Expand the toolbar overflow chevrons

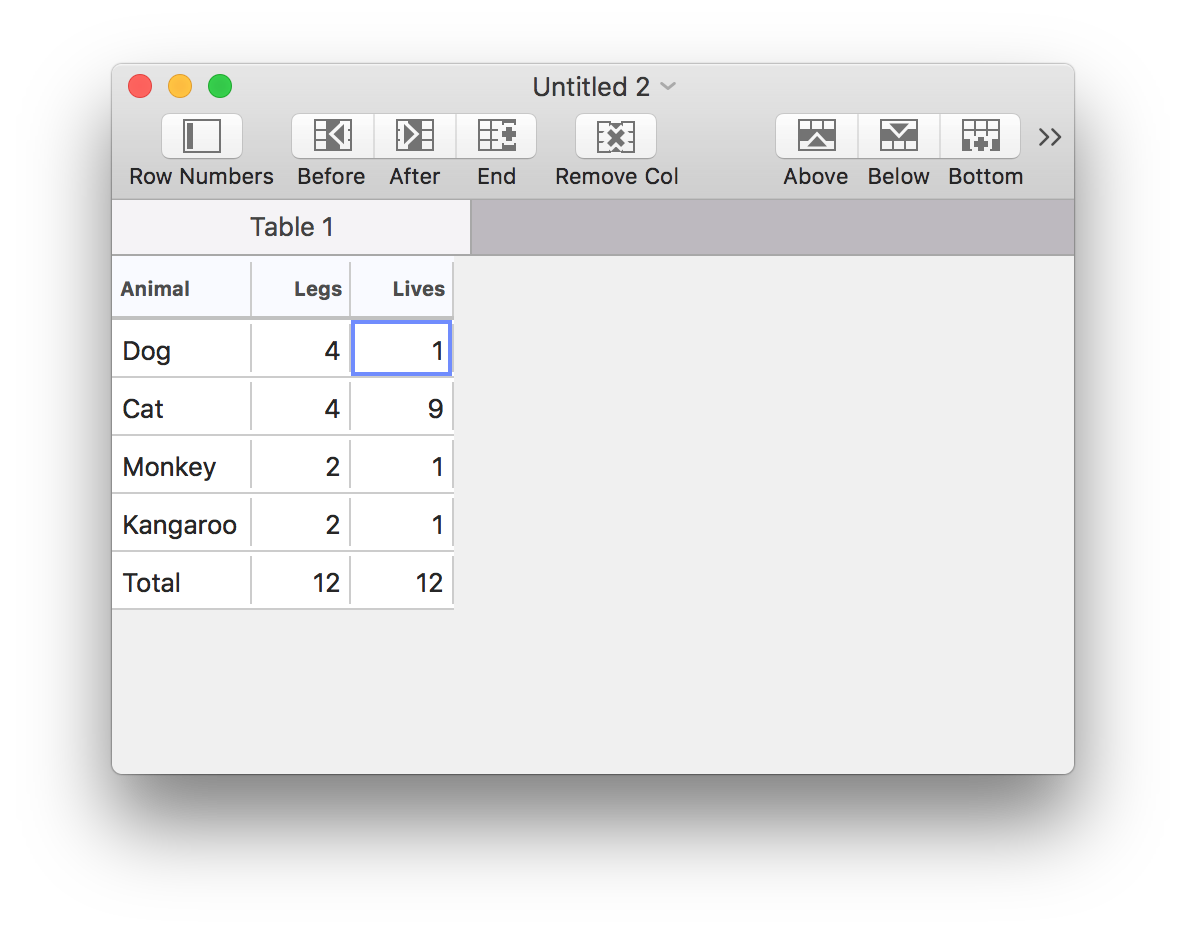click(1050, 137)
